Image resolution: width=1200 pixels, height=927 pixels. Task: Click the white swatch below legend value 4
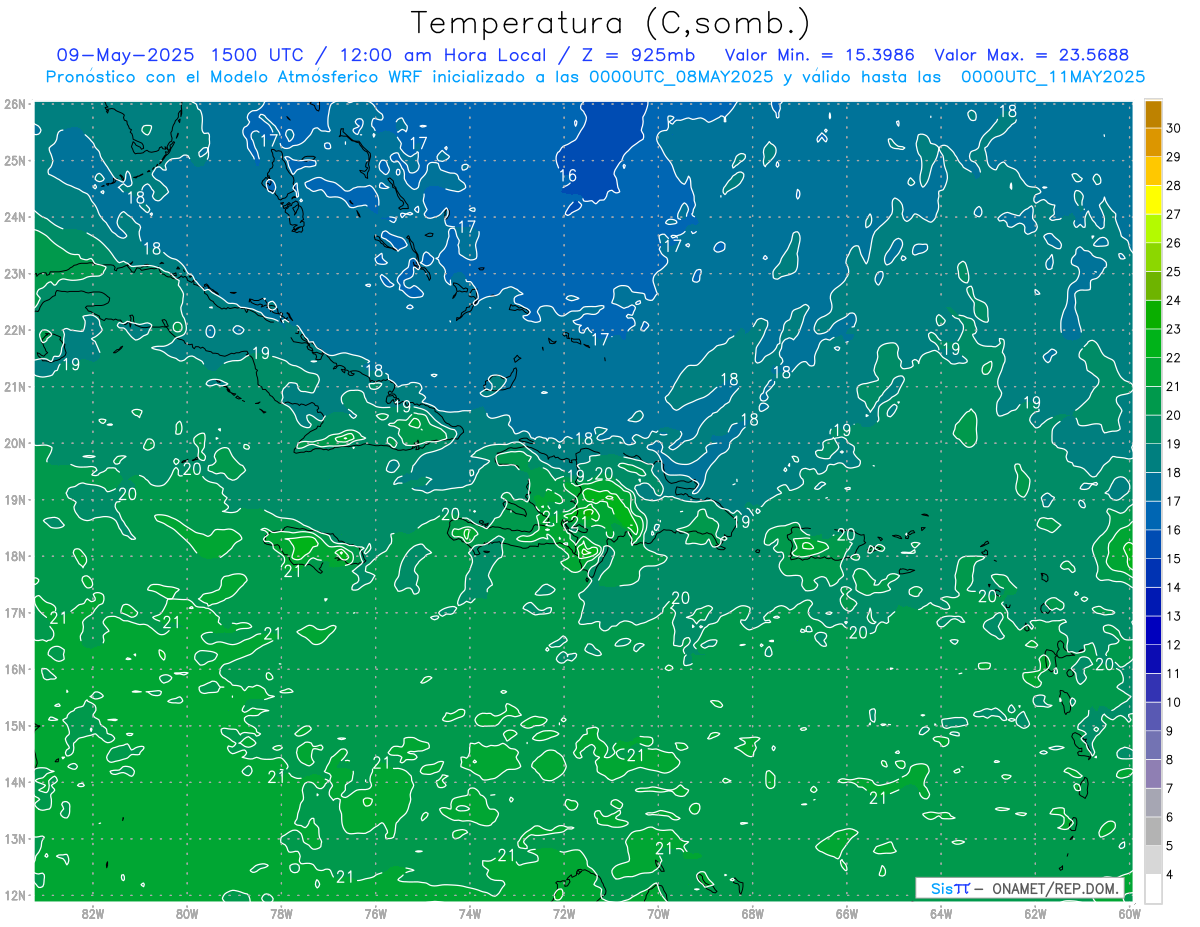pos(1153,888)
